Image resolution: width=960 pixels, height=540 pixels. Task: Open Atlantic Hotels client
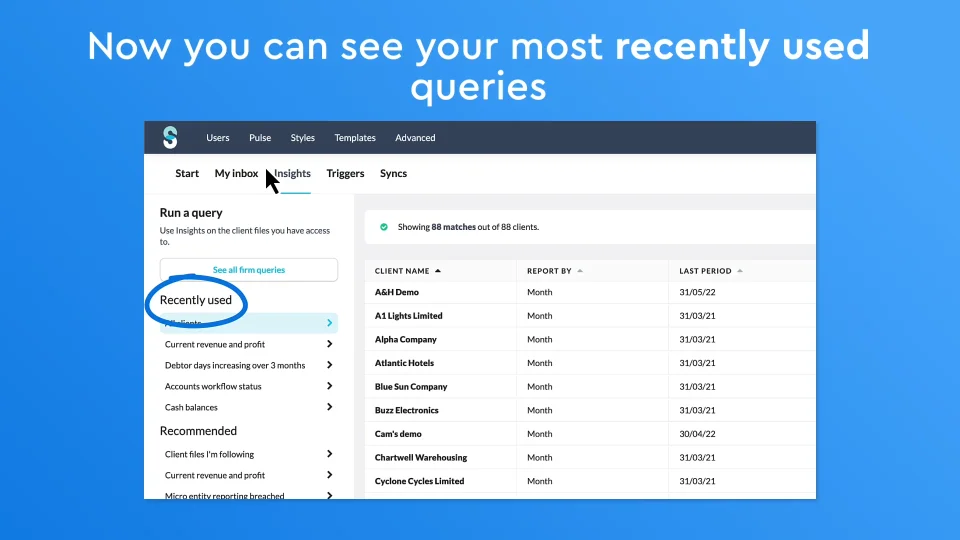pos(404,363)
